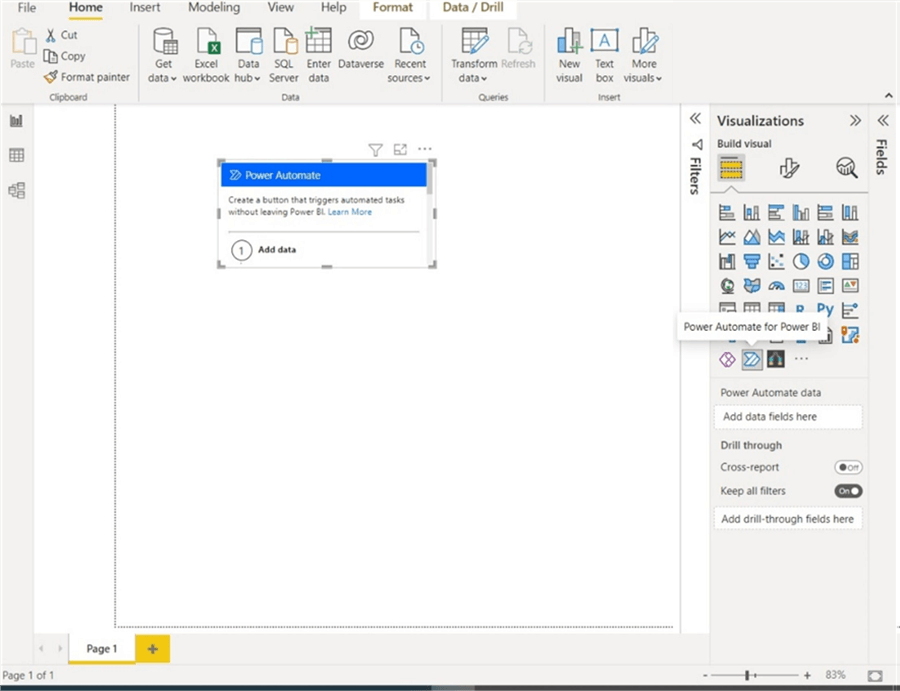This screenshot has height=691, width=900.
Task: Click the visual's filter funnel icon
Action: tap(375, 150)
